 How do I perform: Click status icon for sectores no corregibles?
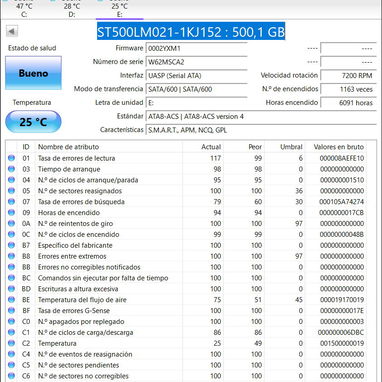coord(12,376)
